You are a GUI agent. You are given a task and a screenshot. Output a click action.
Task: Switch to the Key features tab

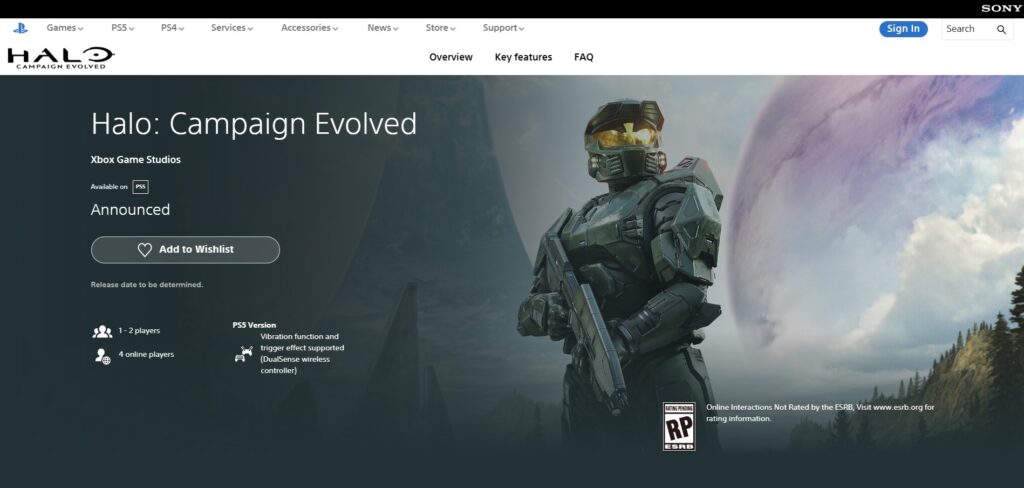click(x=523, y=57)
